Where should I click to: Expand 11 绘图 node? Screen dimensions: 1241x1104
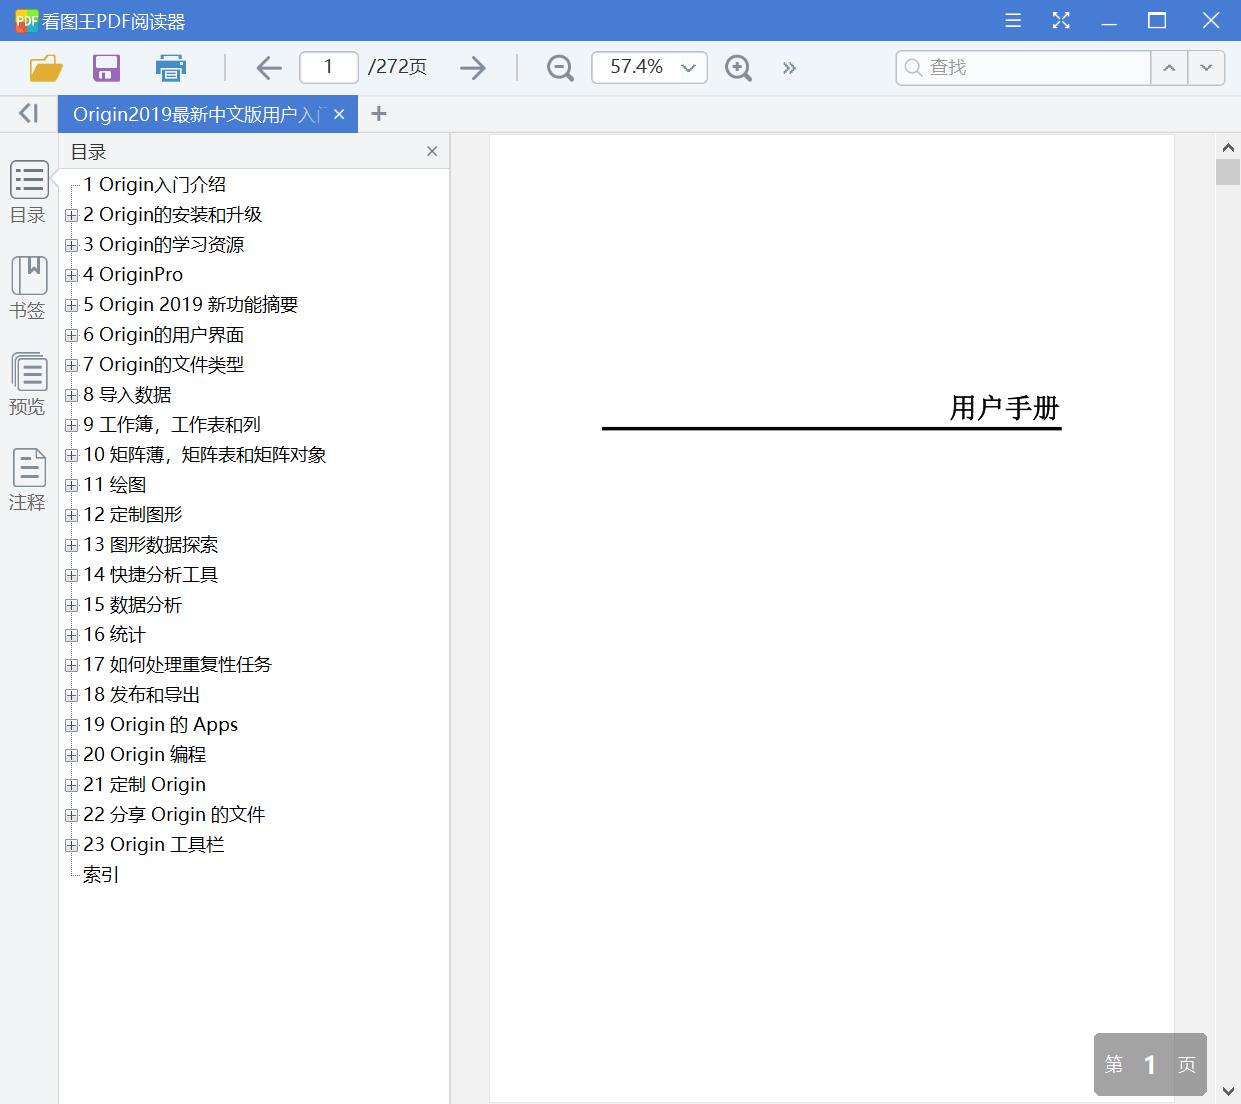coord(72,485)
